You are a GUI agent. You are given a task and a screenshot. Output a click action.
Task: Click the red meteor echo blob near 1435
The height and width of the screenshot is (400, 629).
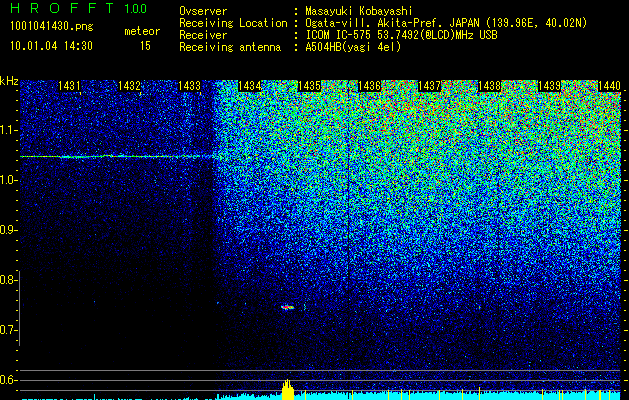tap(287, 307)
